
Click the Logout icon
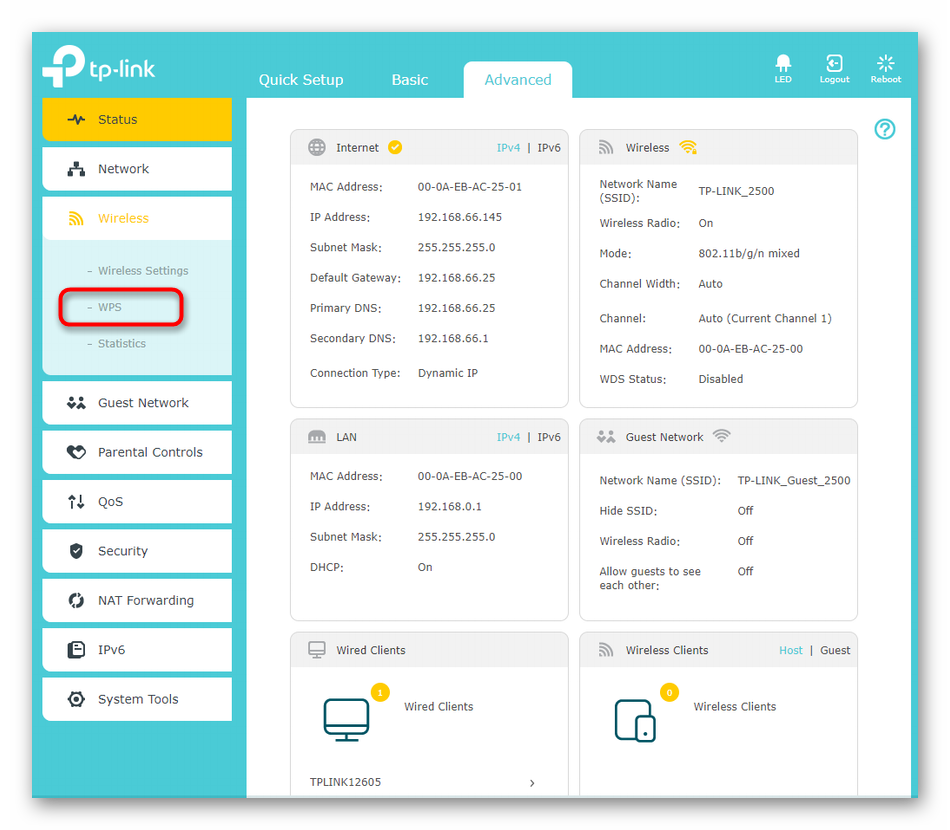834,65
